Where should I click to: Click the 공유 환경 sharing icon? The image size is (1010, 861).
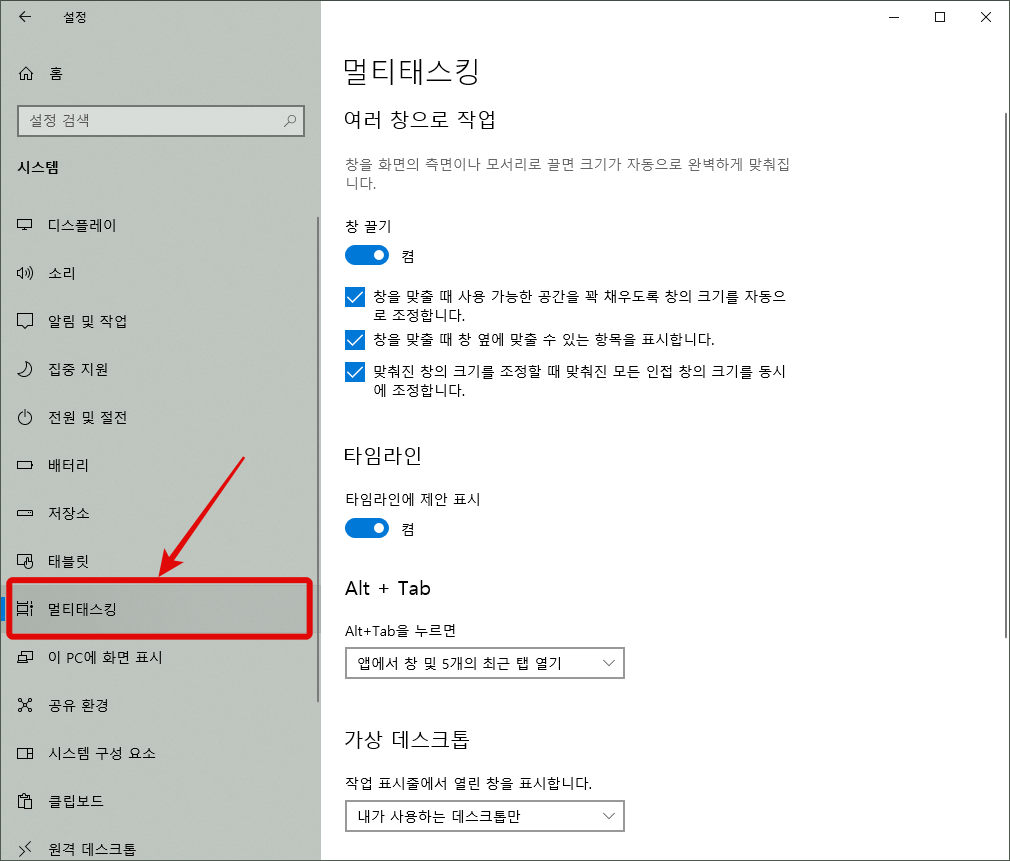tap(25, 705)
